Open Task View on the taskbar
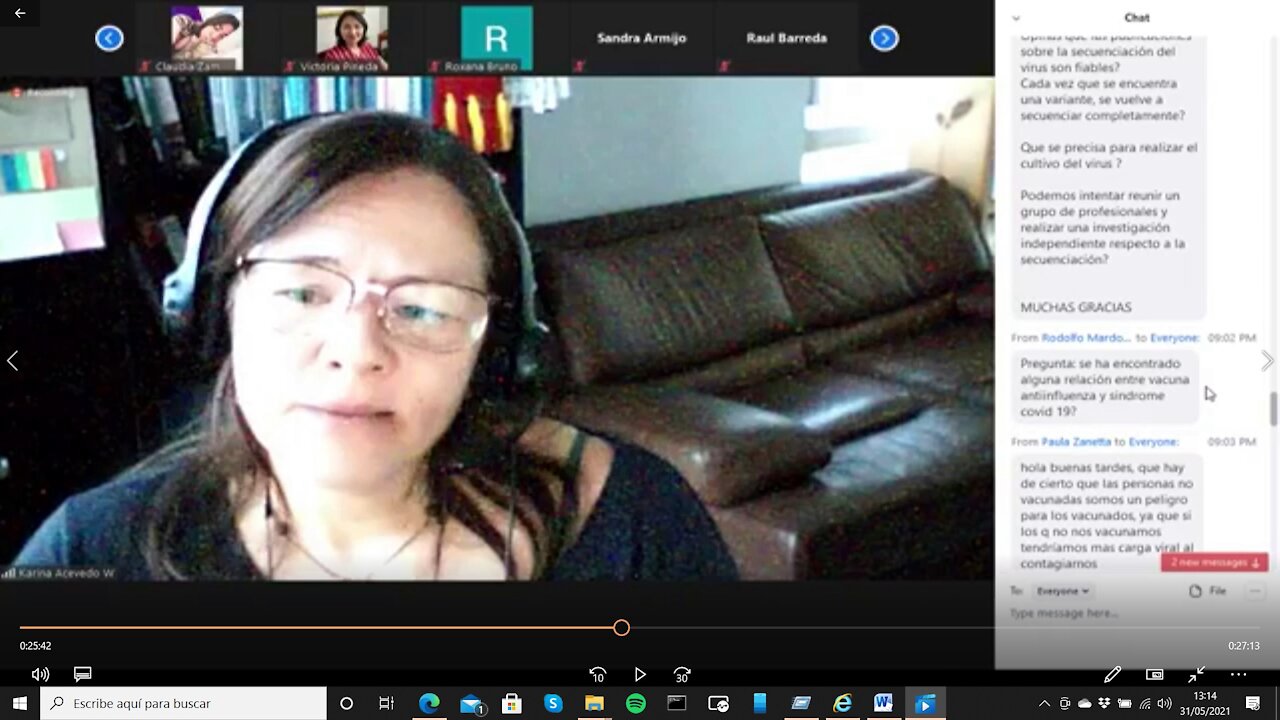Screen dimensions: 1280x720 [x=386, y=703]
